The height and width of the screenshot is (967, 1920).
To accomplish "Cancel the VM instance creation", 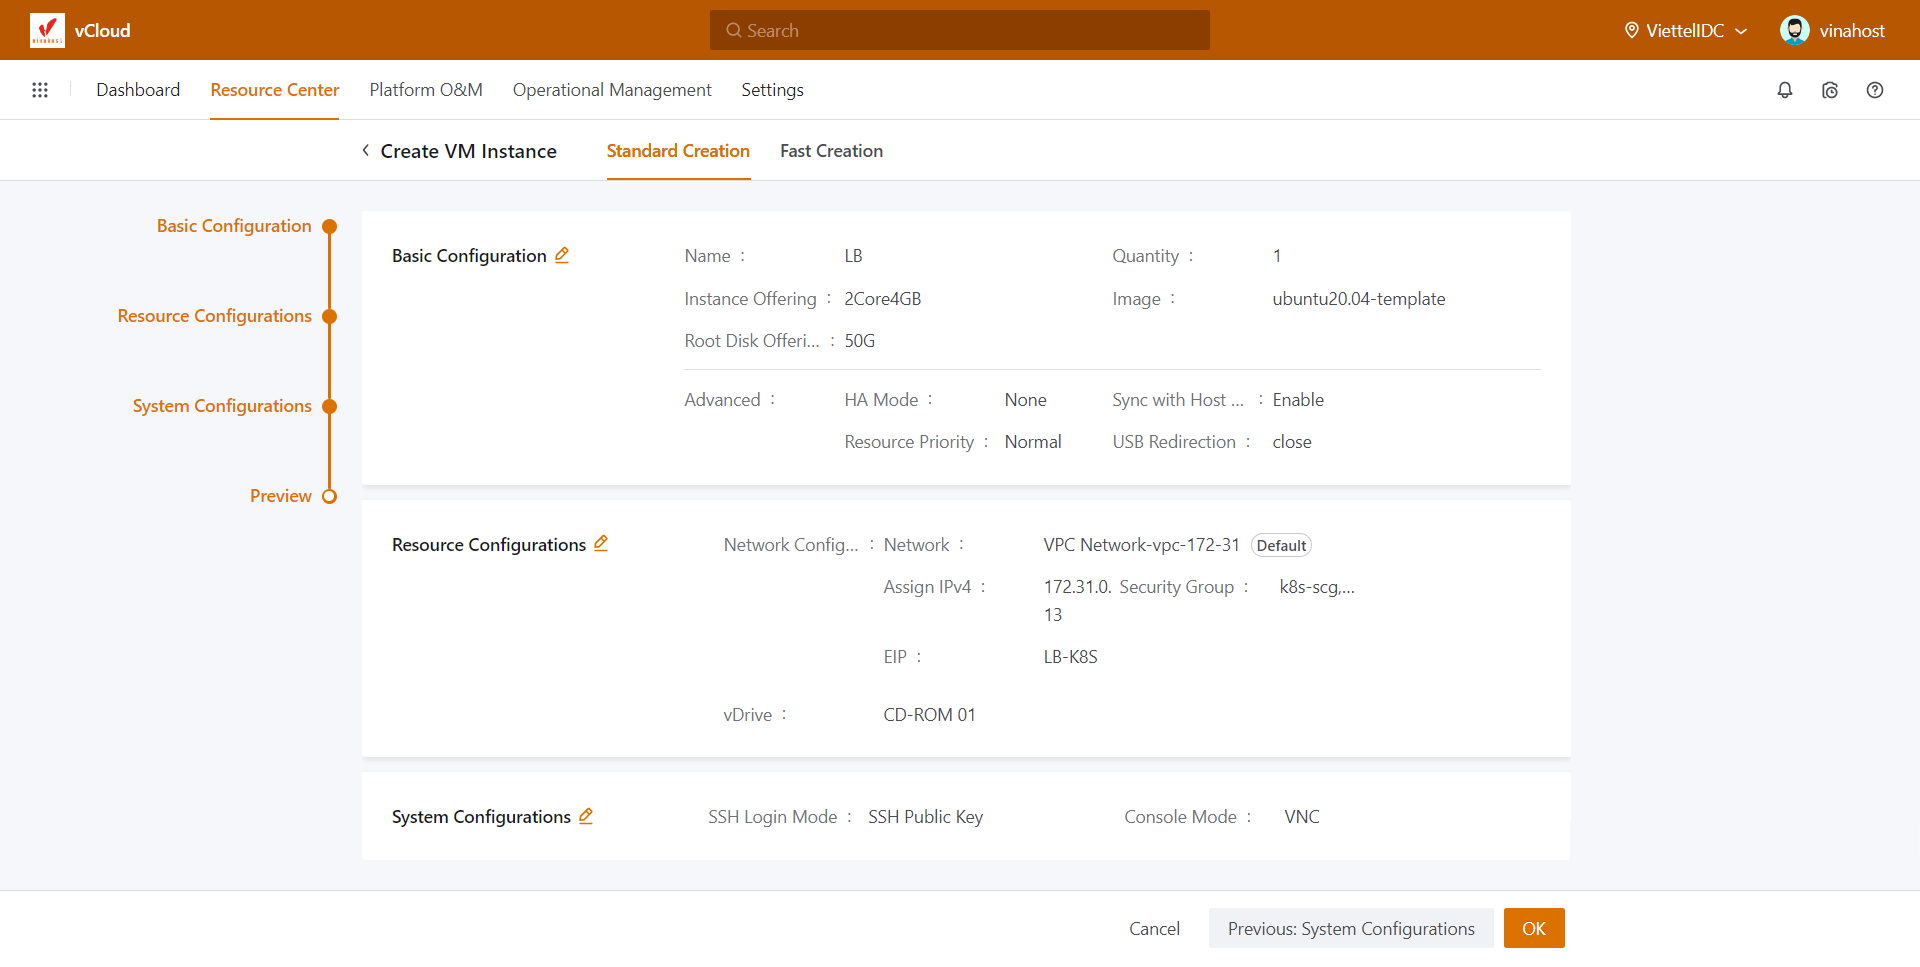I will [1154, 928].
